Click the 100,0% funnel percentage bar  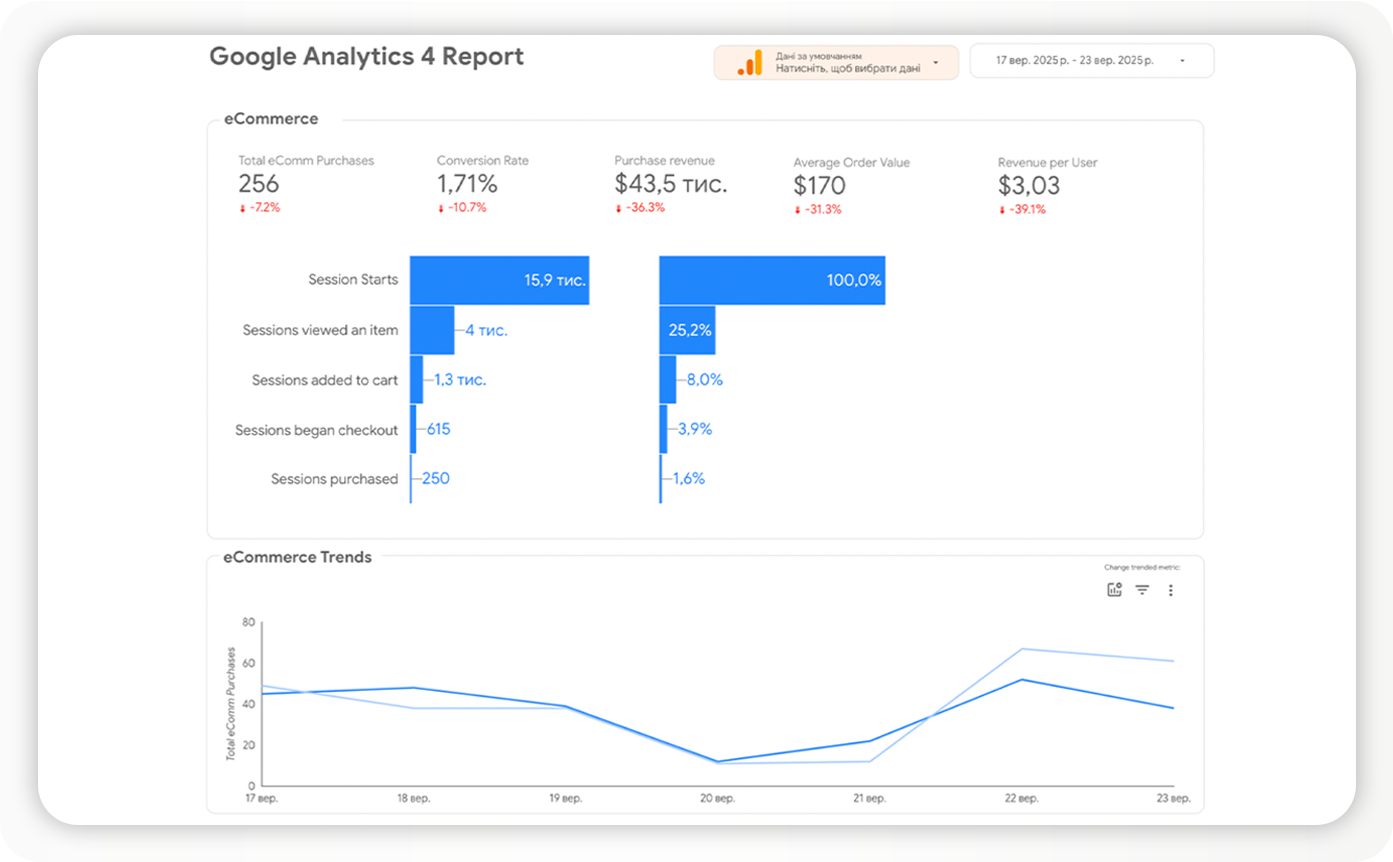click(771, 280)
